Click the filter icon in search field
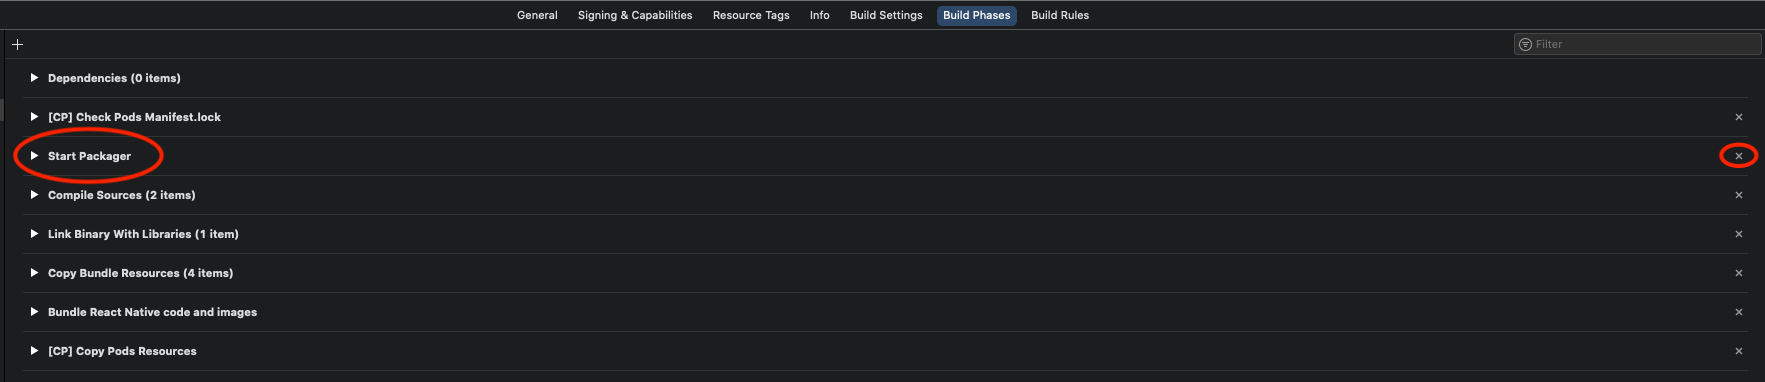 [1525, 44]
